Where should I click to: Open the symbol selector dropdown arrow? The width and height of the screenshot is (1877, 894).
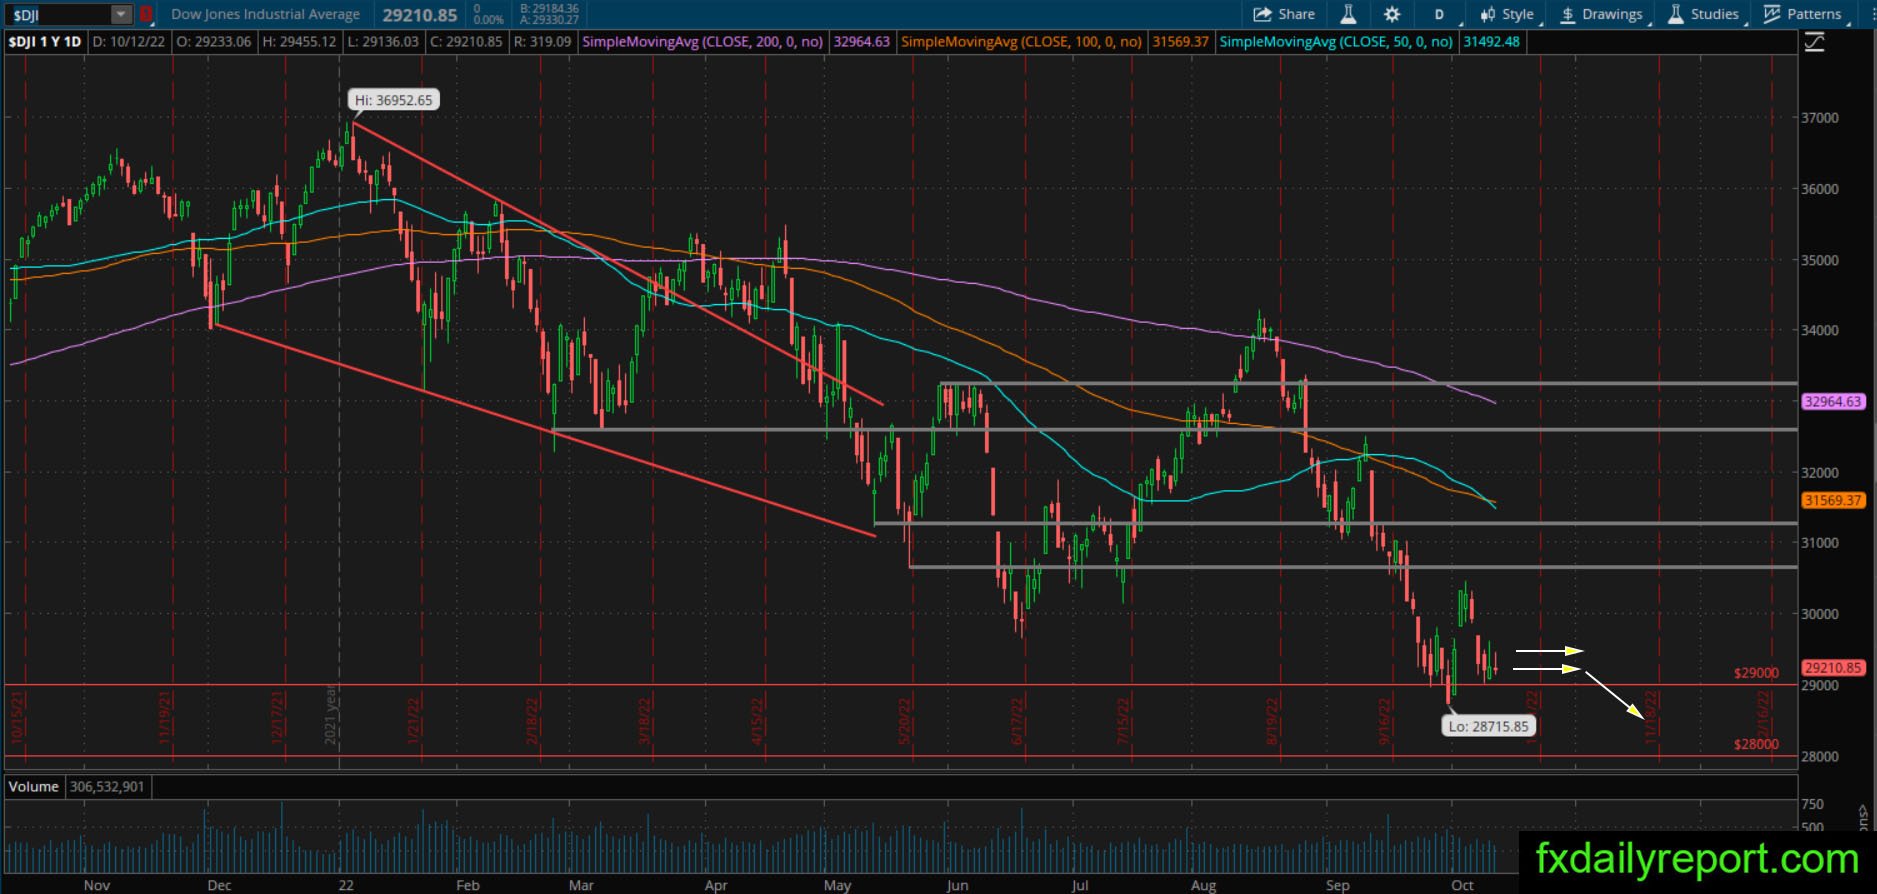(121, 15)
